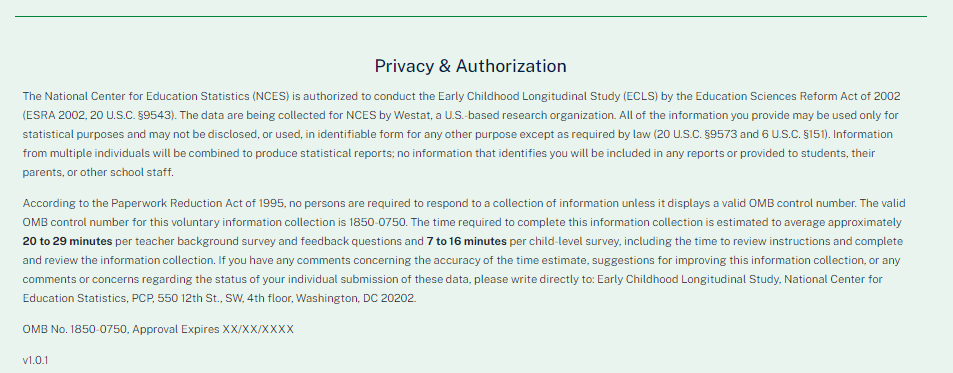Click the Approval Expires XX/XX/XXXX text
The image size is (953, 373).
coord(213,329)
